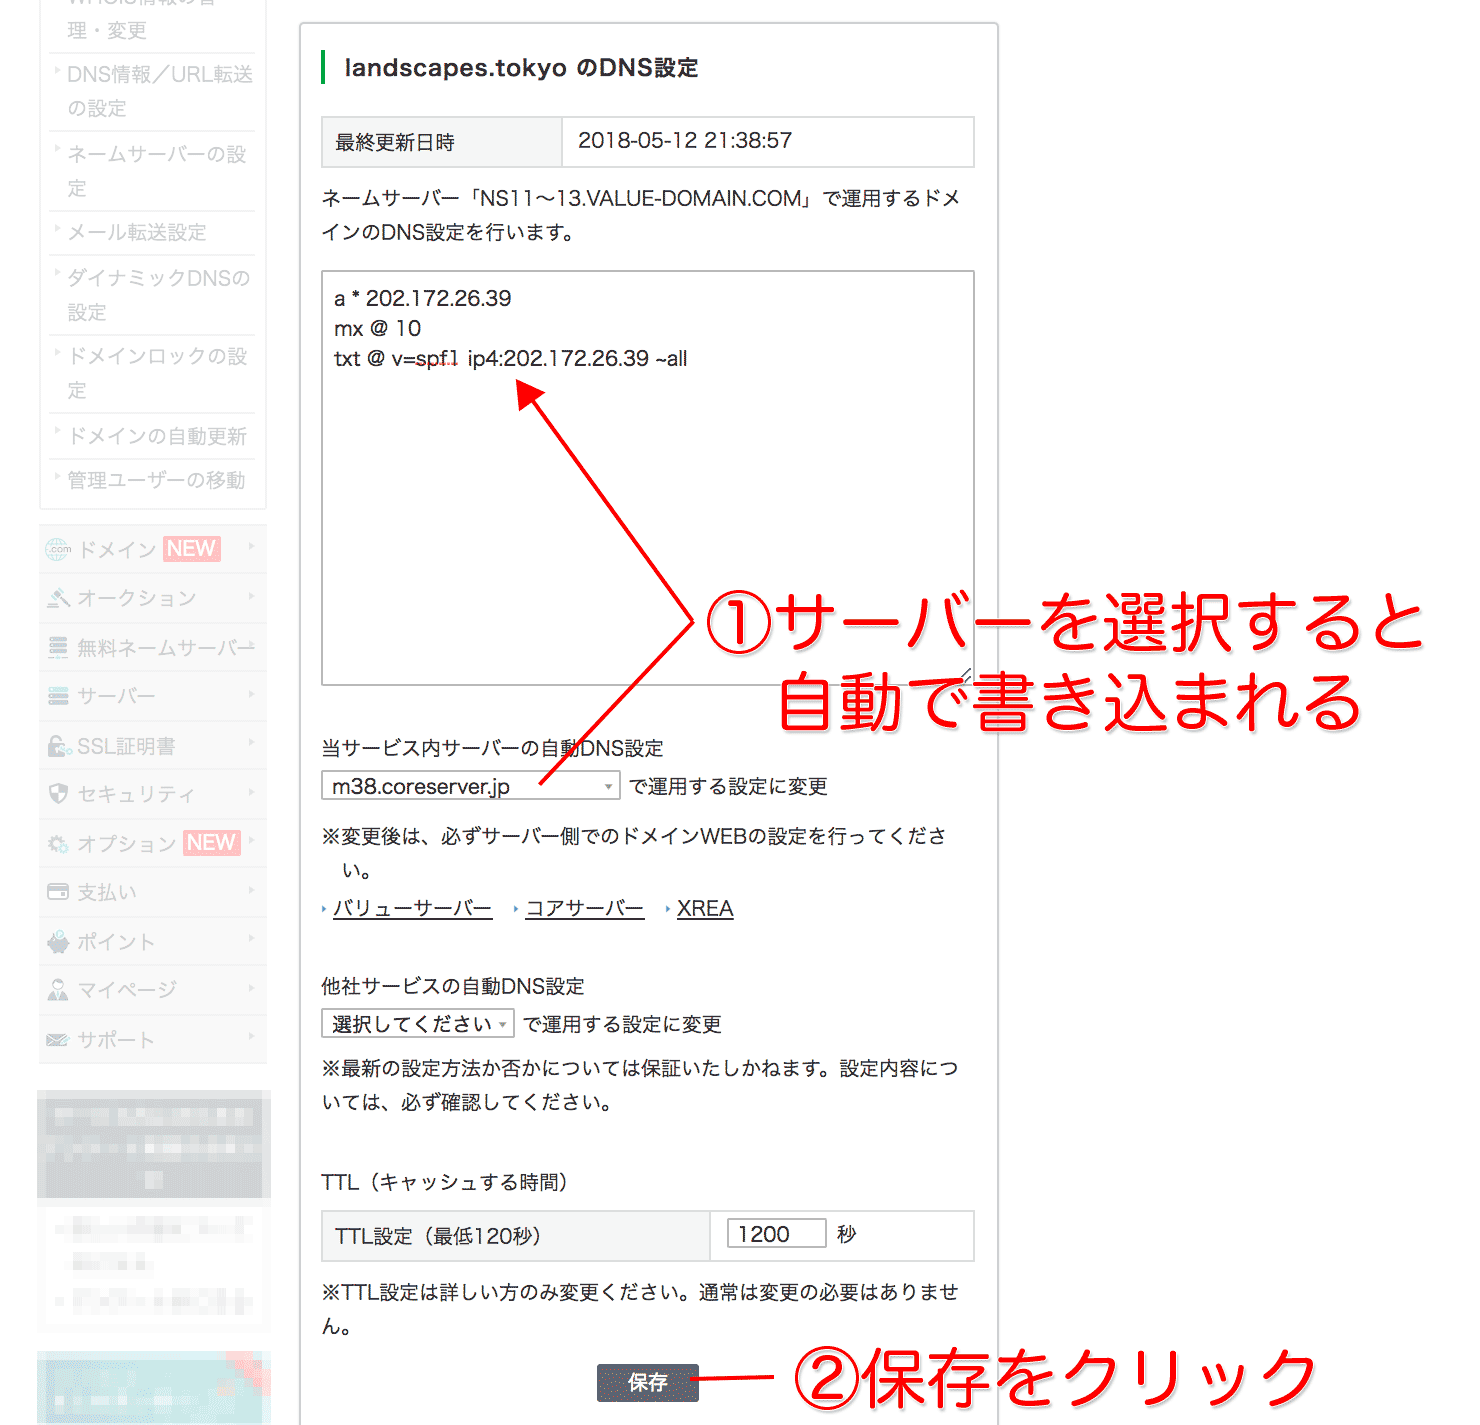Open the XREA link

pyautogui.click(x=705, y=908)
